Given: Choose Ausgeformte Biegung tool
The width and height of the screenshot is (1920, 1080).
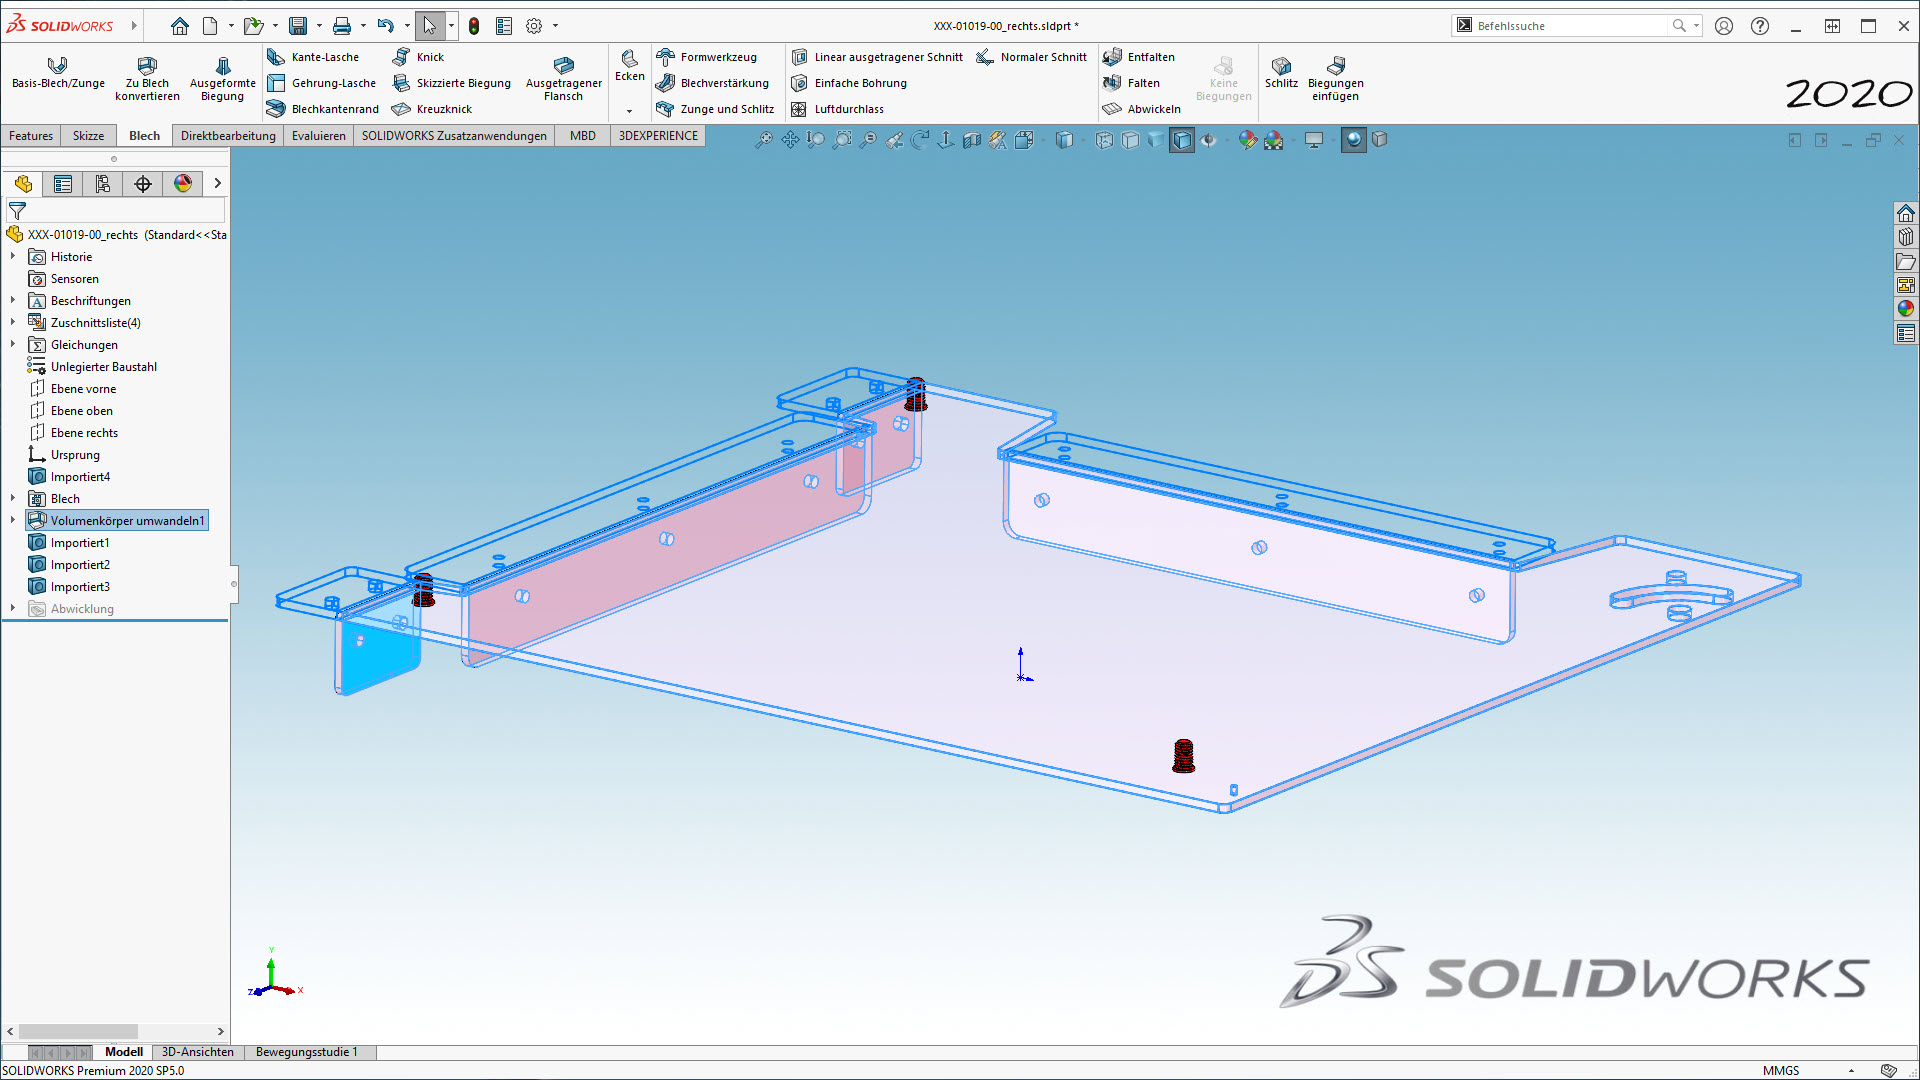Looking at the screenshot, I should tap(222, 78).
